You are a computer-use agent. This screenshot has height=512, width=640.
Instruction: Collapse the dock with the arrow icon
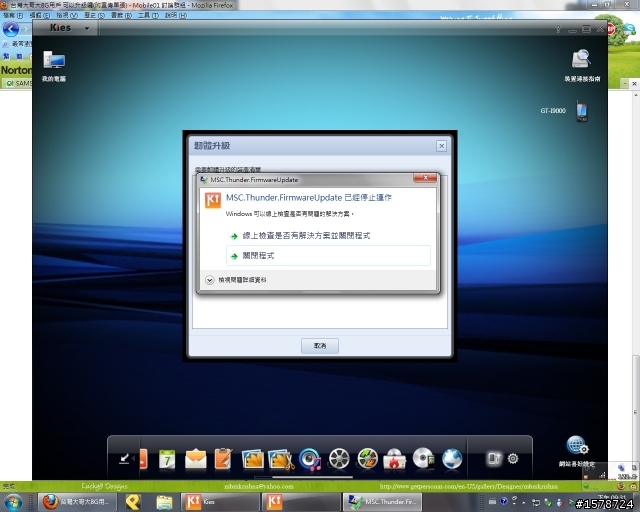coord(125,459)
